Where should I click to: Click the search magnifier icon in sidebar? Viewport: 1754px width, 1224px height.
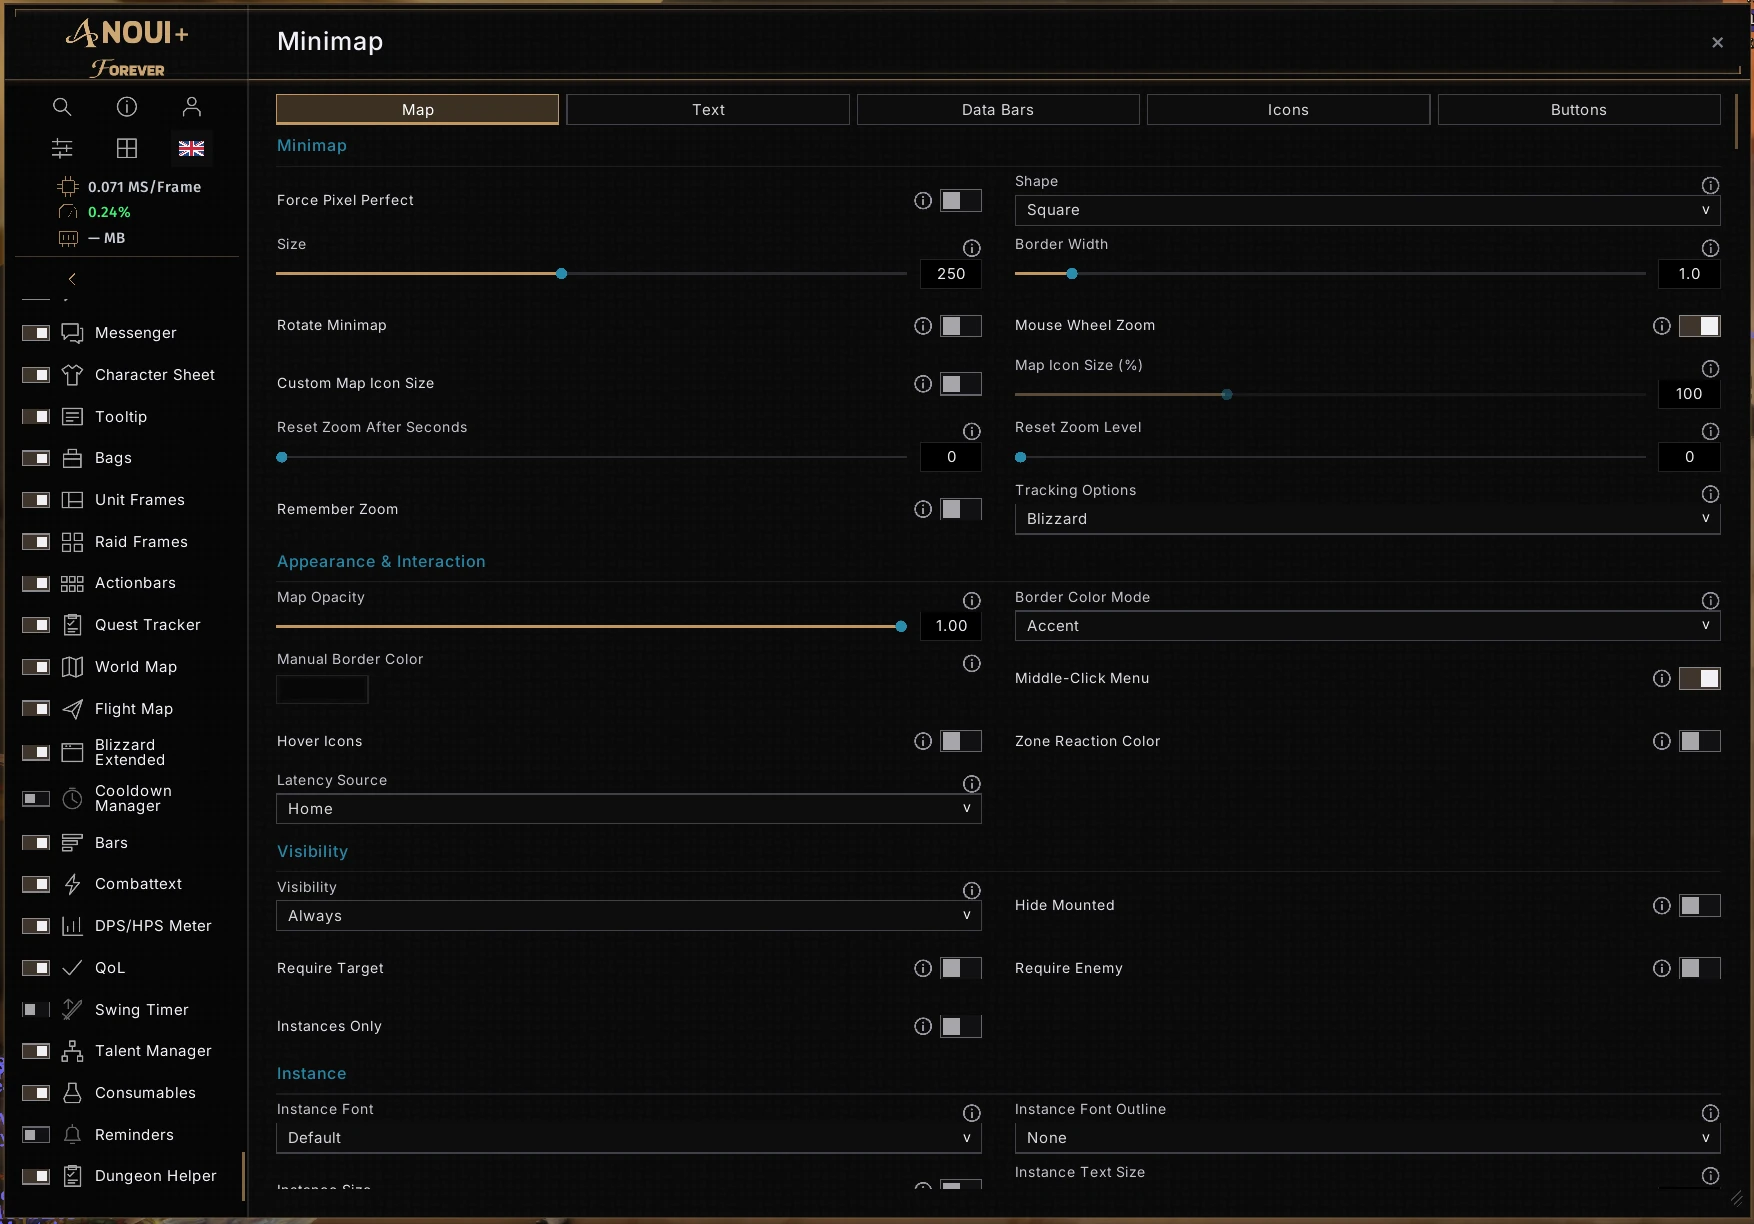(x=62, y=107)
